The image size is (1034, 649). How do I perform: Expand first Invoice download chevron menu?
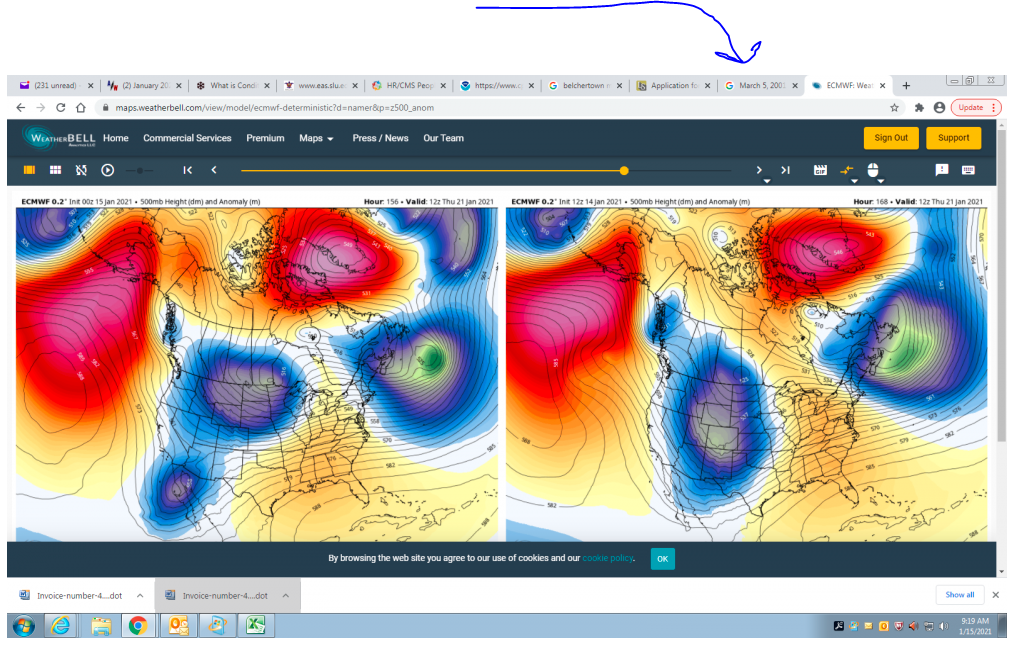(140, 596)
